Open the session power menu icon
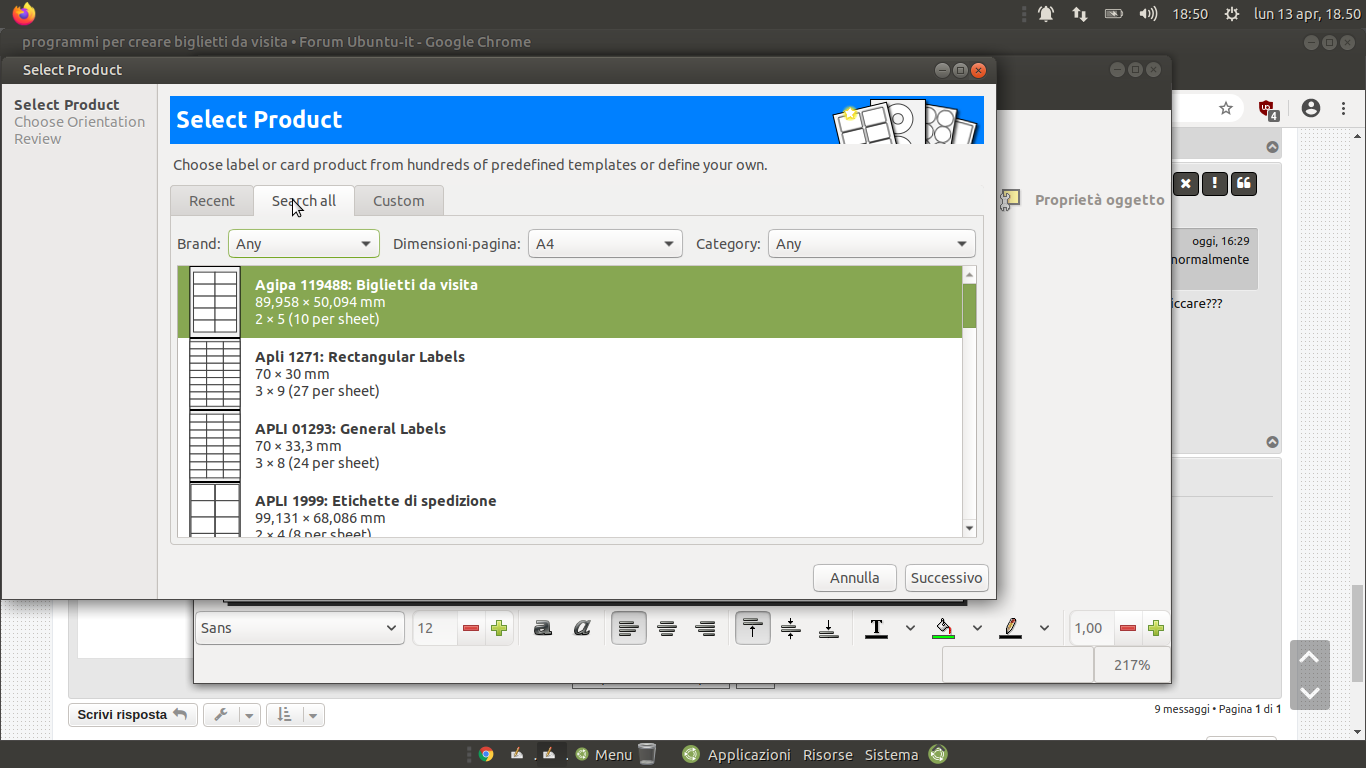Screen dimensions: 1366x768 pos(1232,14)
